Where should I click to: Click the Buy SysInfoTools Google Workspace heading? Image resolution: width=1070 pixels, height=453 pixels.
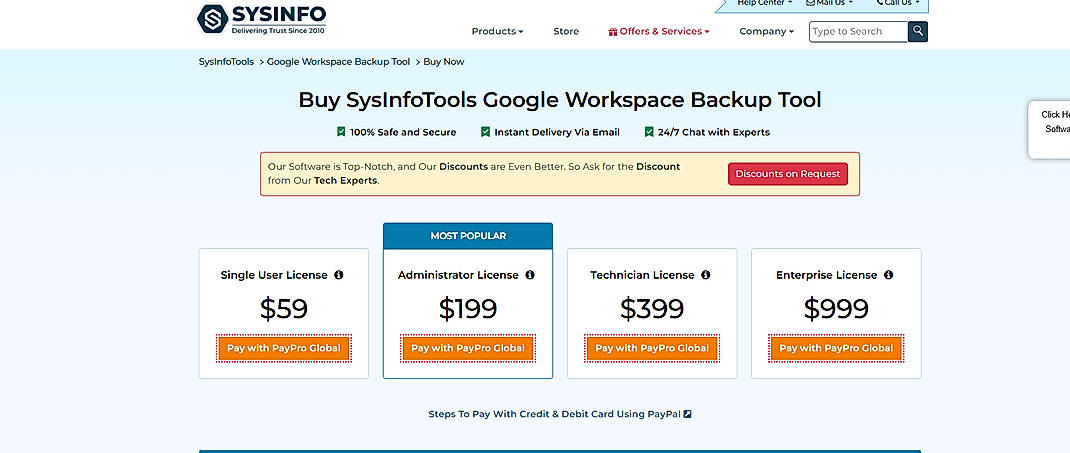coord(560,100)
